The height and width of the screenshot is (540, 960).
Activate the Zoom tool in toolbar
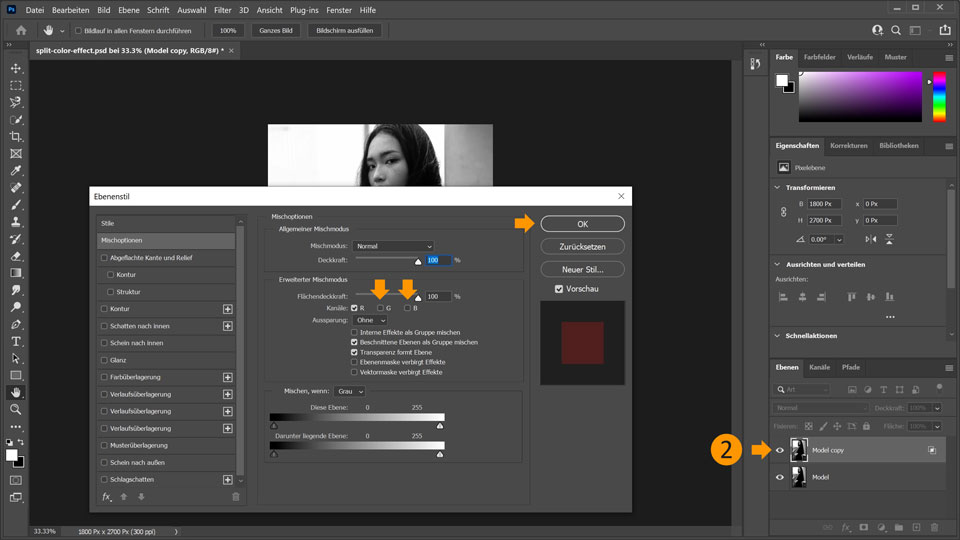16,410
